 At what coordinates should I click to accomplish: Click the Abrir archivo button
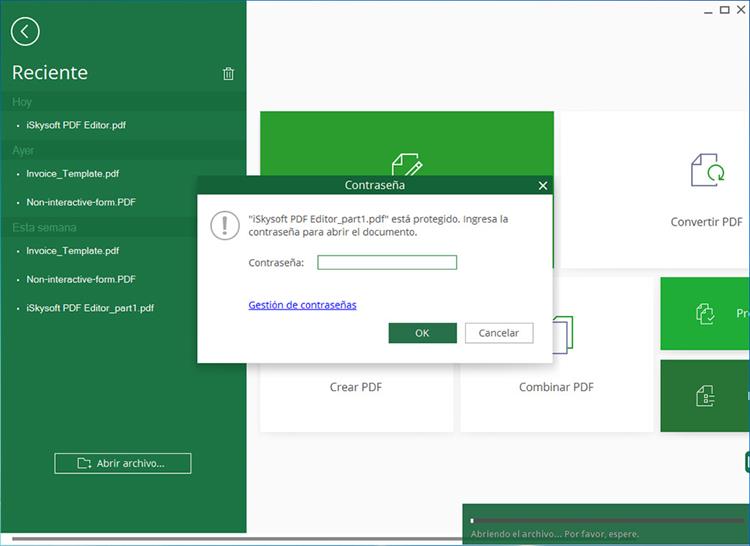(122, 463)
